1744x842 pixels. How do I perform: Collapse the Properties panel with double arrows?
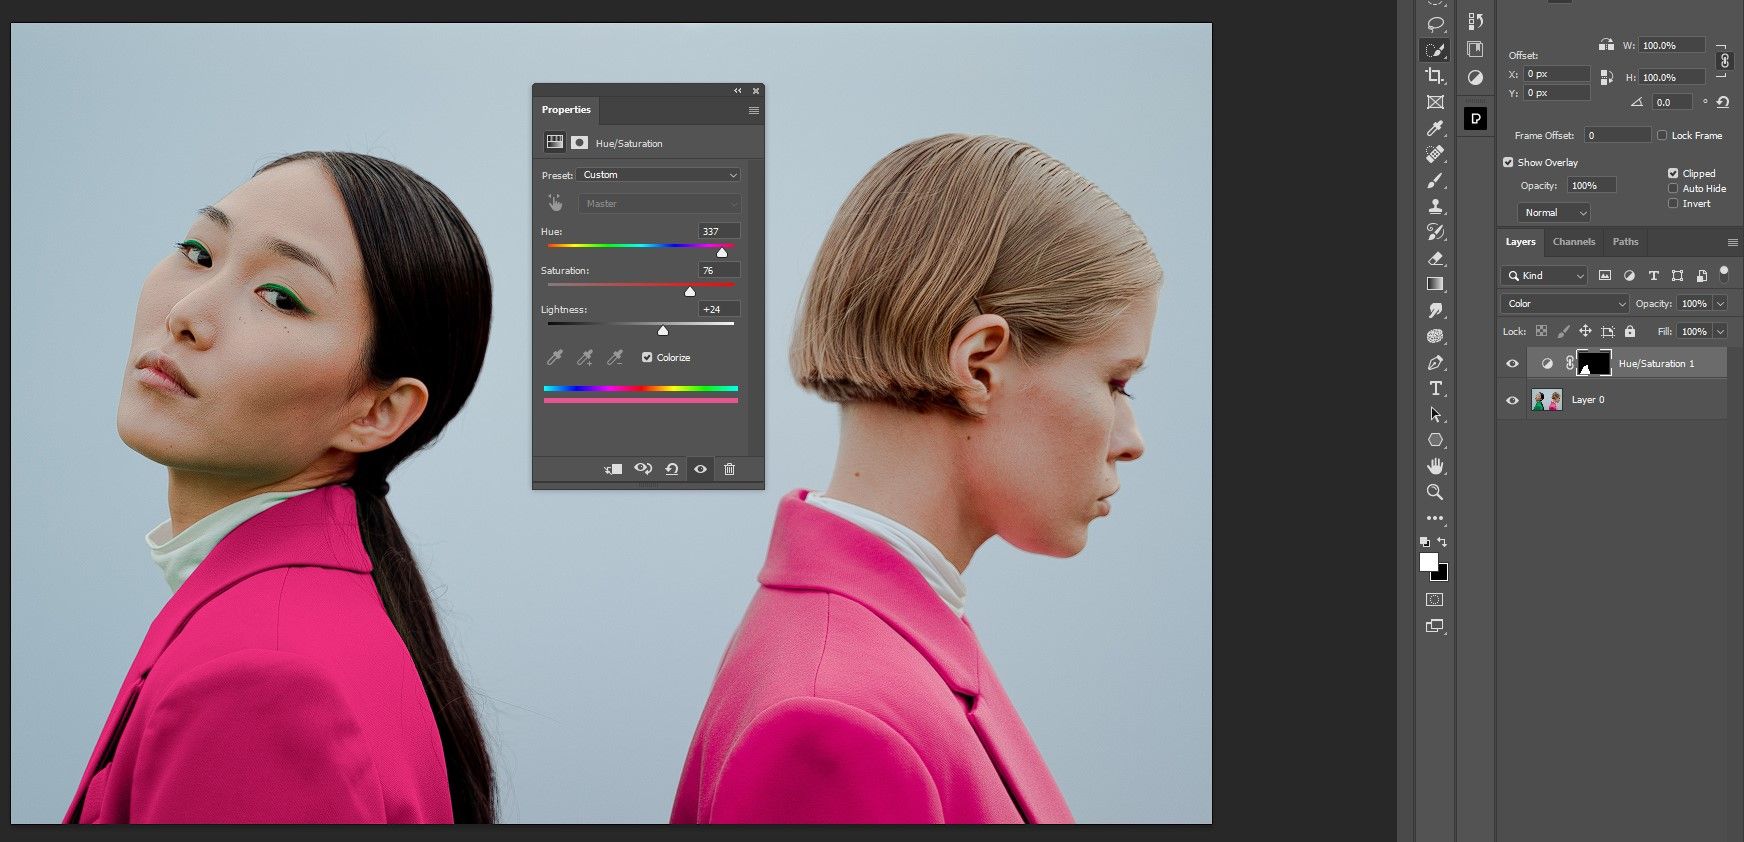pos(738,91)
